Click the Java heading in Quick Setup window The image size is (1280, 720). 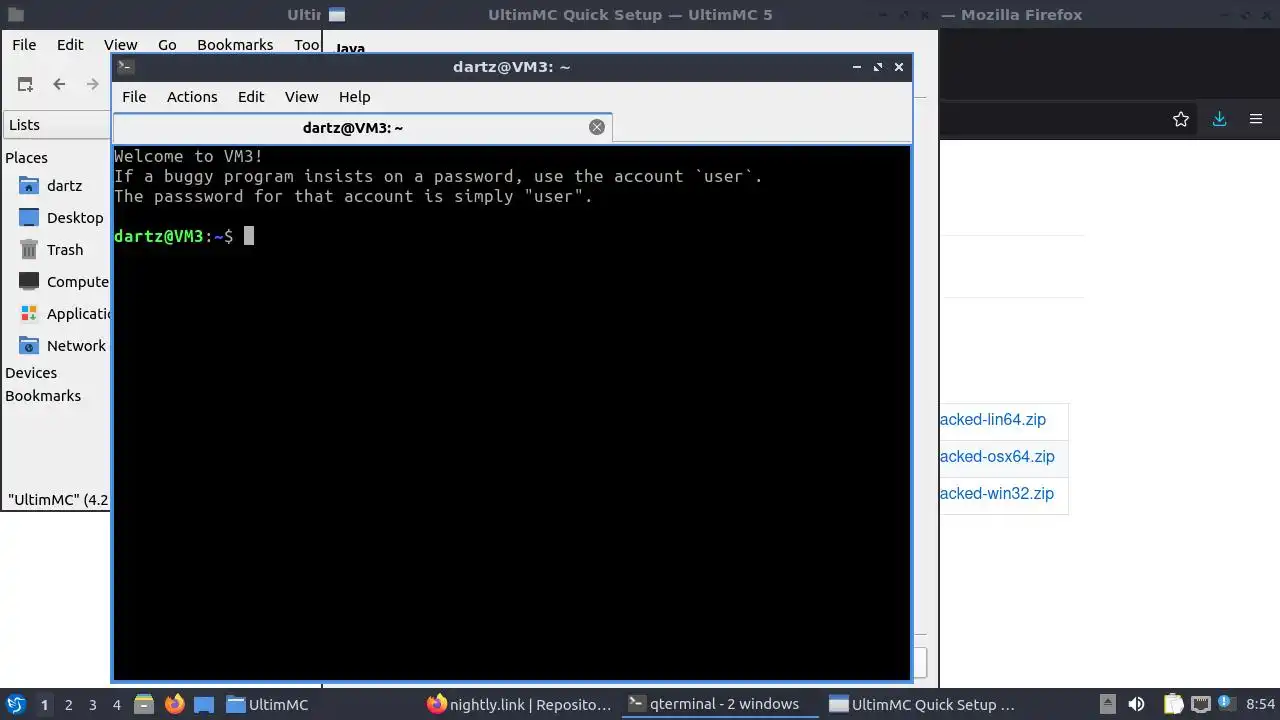pyautogui.click(x=350, y=48)
